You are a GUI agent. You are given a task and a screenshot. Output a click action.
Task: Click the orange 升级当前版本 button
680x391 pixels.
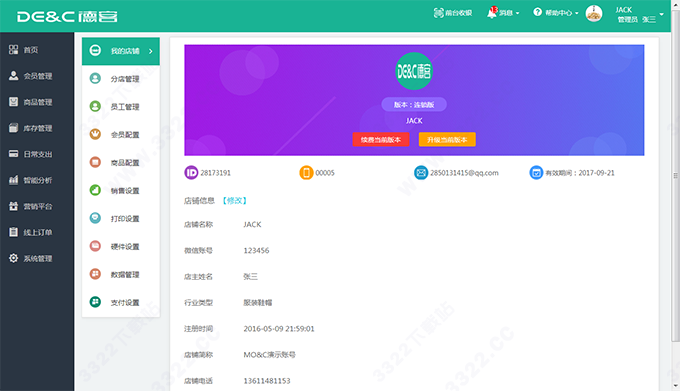pyautogui.click(x=447, y=140)
